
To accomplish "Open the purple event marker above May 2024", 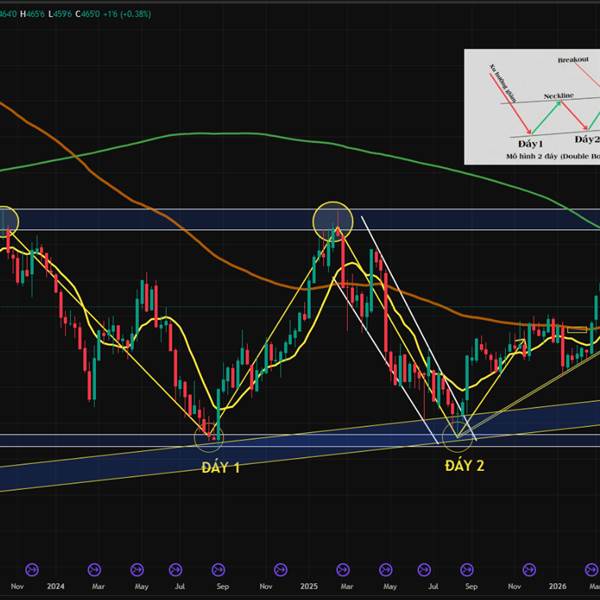I will (137, 569).
